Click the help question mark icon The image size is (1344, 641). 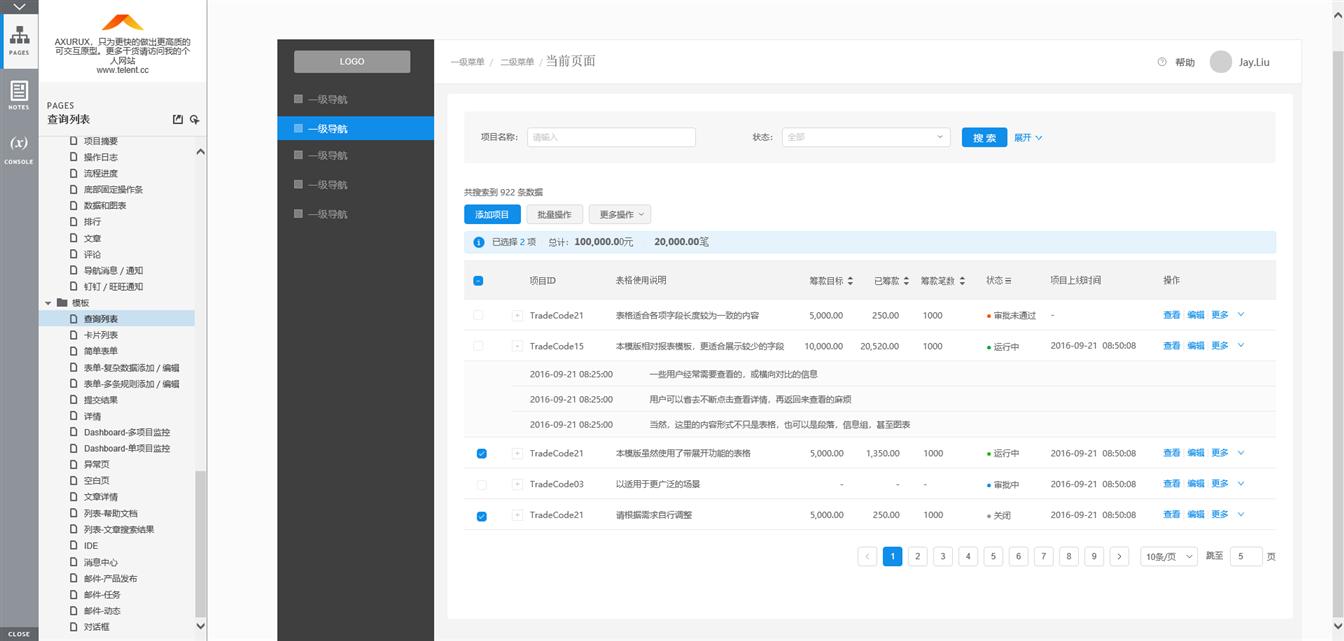click(x=1161, y=62)
